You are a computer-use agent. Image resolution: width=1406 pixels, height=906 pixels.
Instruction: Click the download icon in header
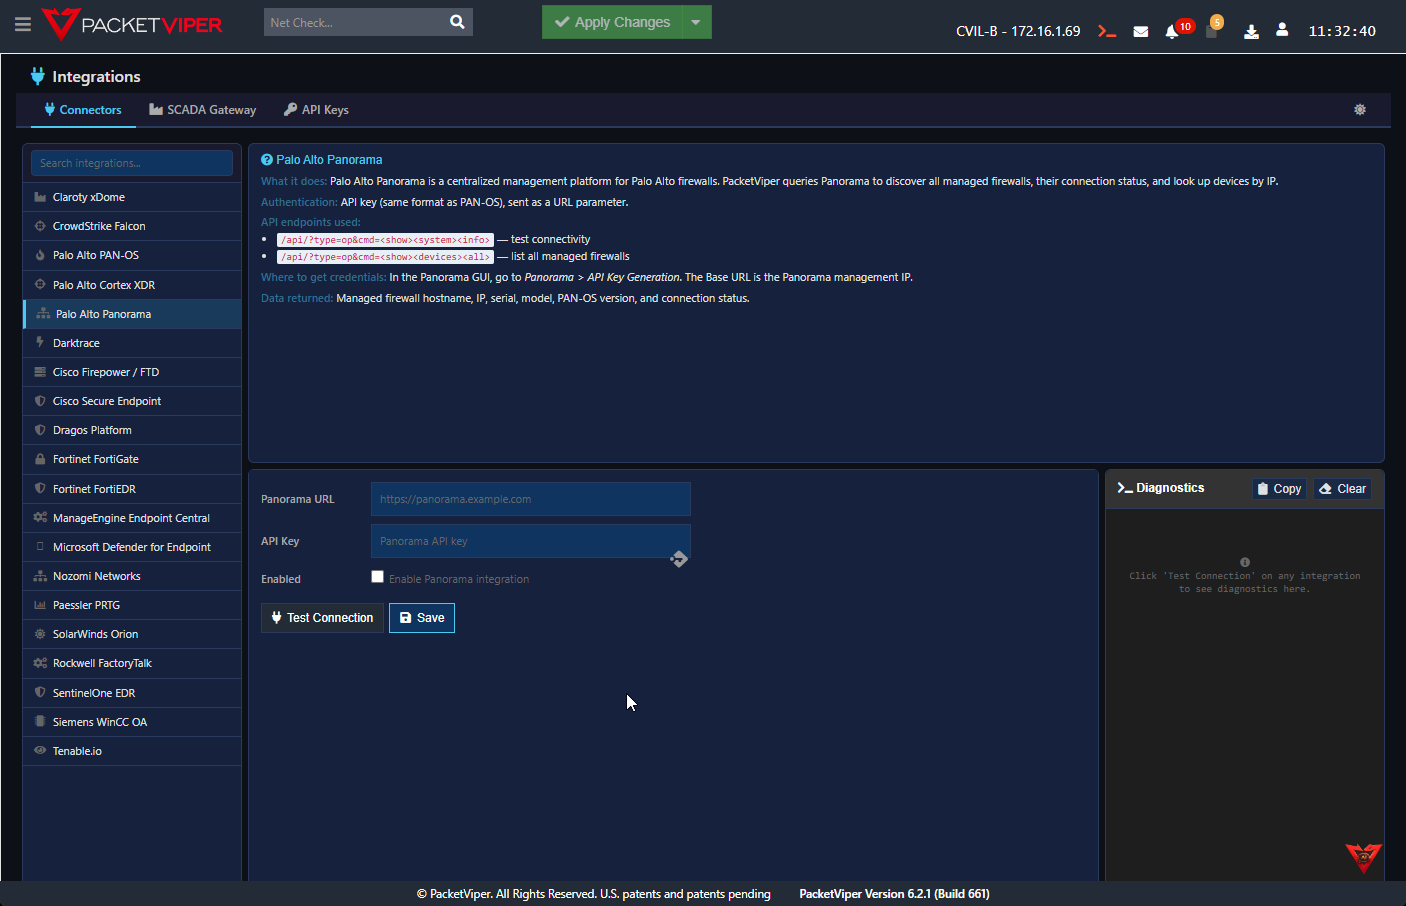[x=1251, y=31]
